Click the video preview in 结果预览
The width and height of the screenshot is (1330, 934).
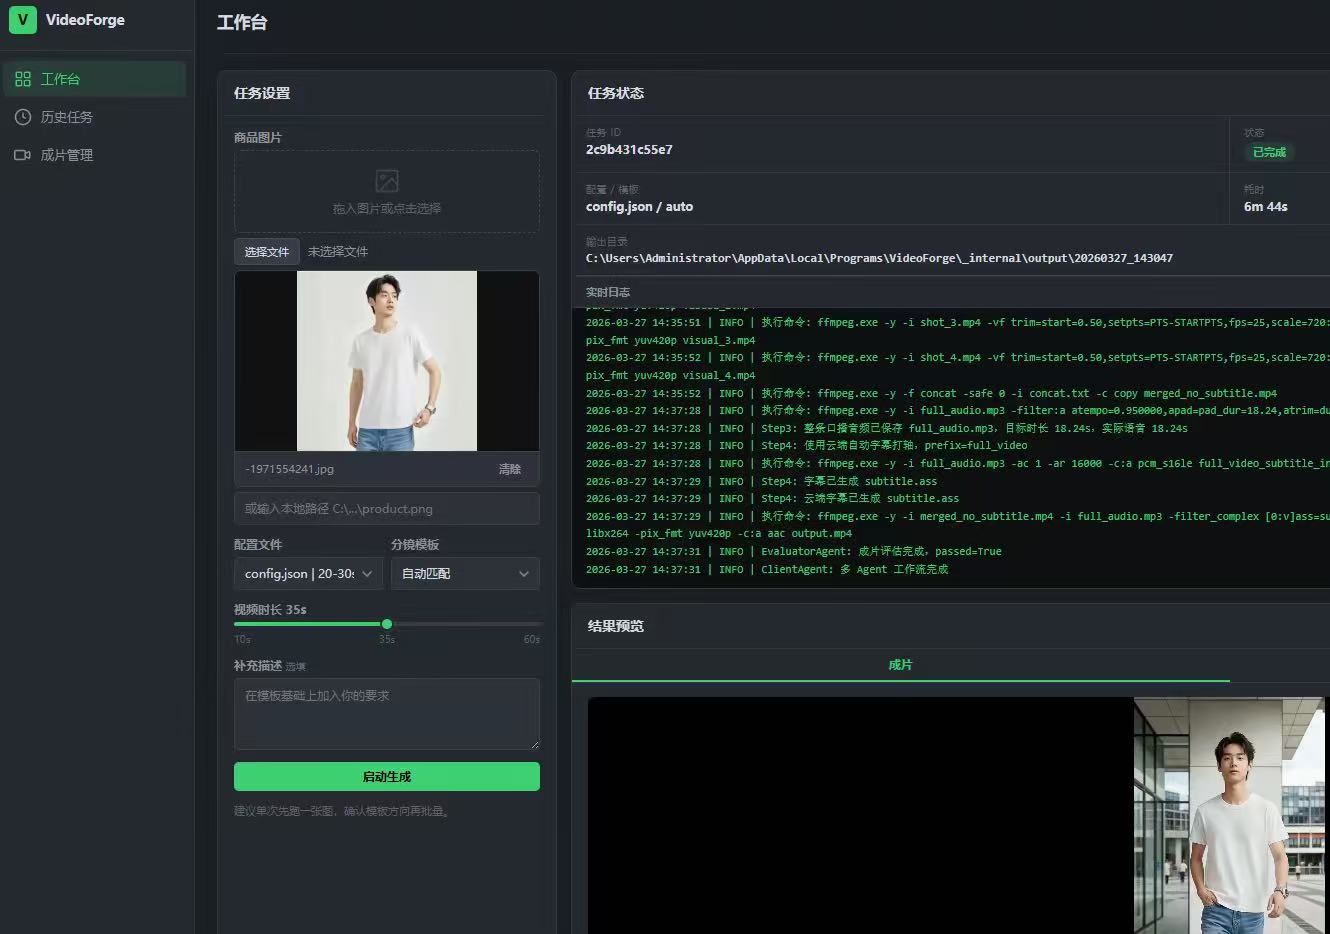(950, 815)
